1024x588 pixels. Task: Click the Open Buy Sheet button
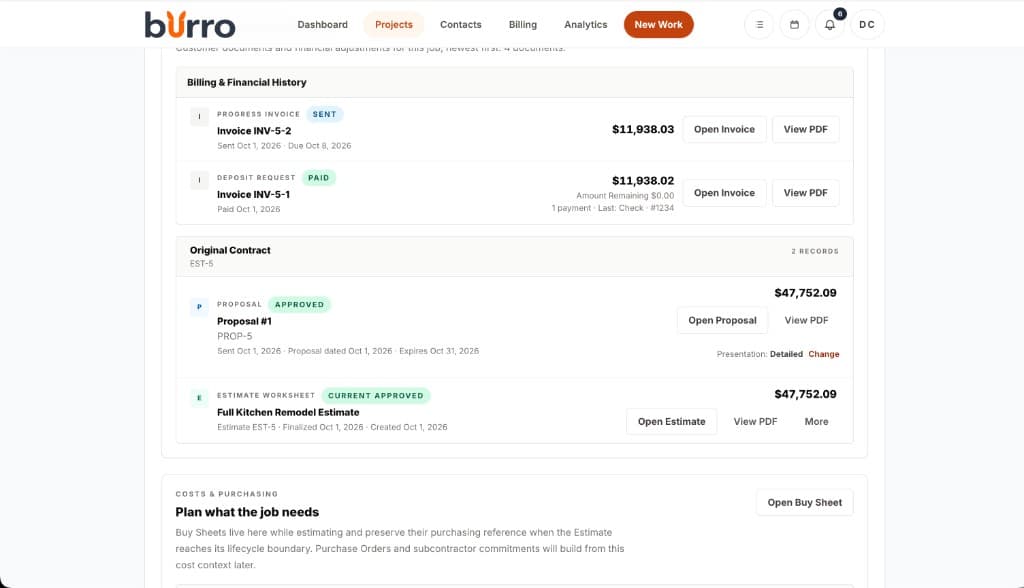(805, 502)
